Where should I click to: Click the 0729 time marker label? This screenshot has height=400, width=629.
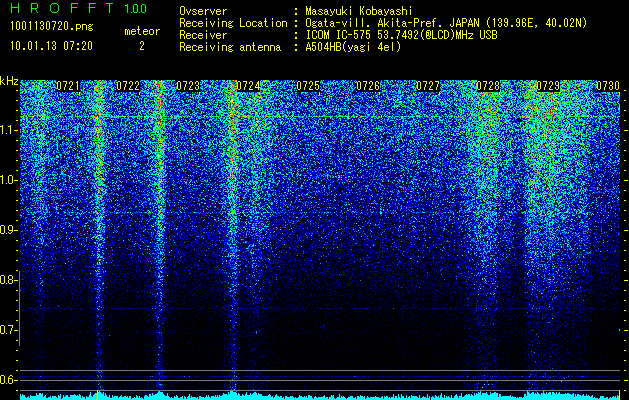pyautogui.click(x=548, y=86)
